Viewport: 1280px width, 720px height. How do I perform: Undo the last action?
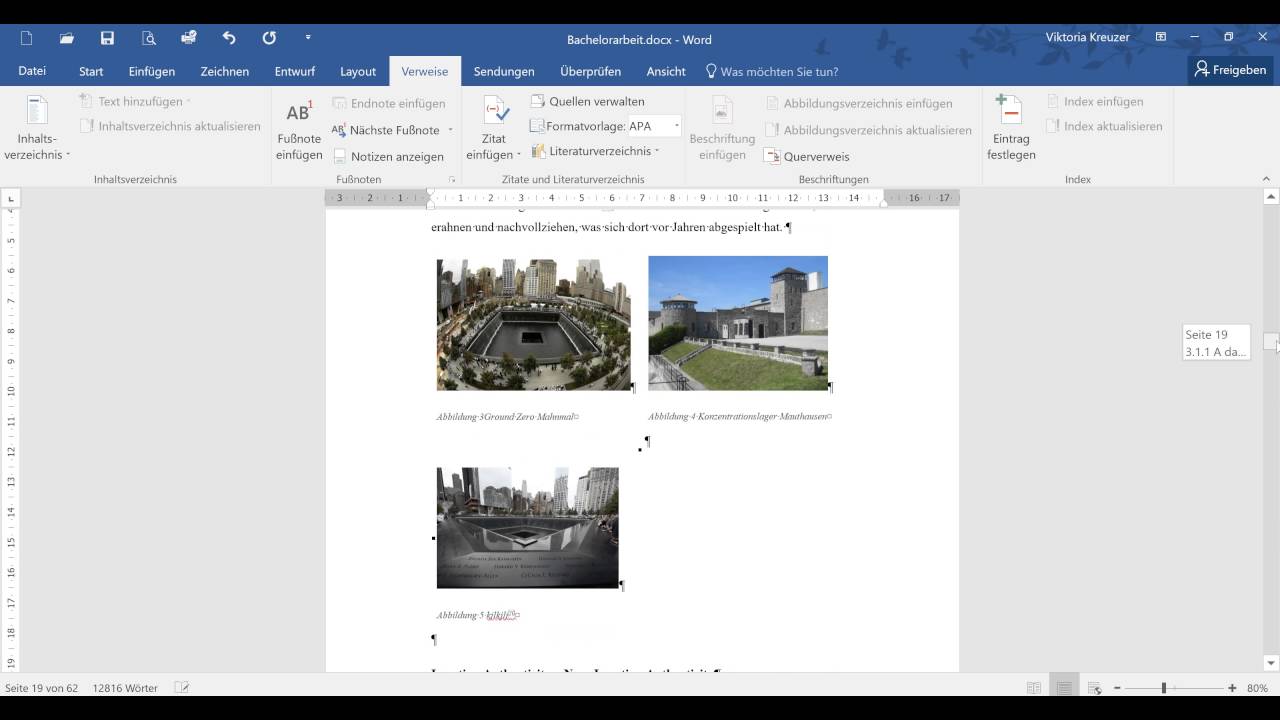pos(229,38)
